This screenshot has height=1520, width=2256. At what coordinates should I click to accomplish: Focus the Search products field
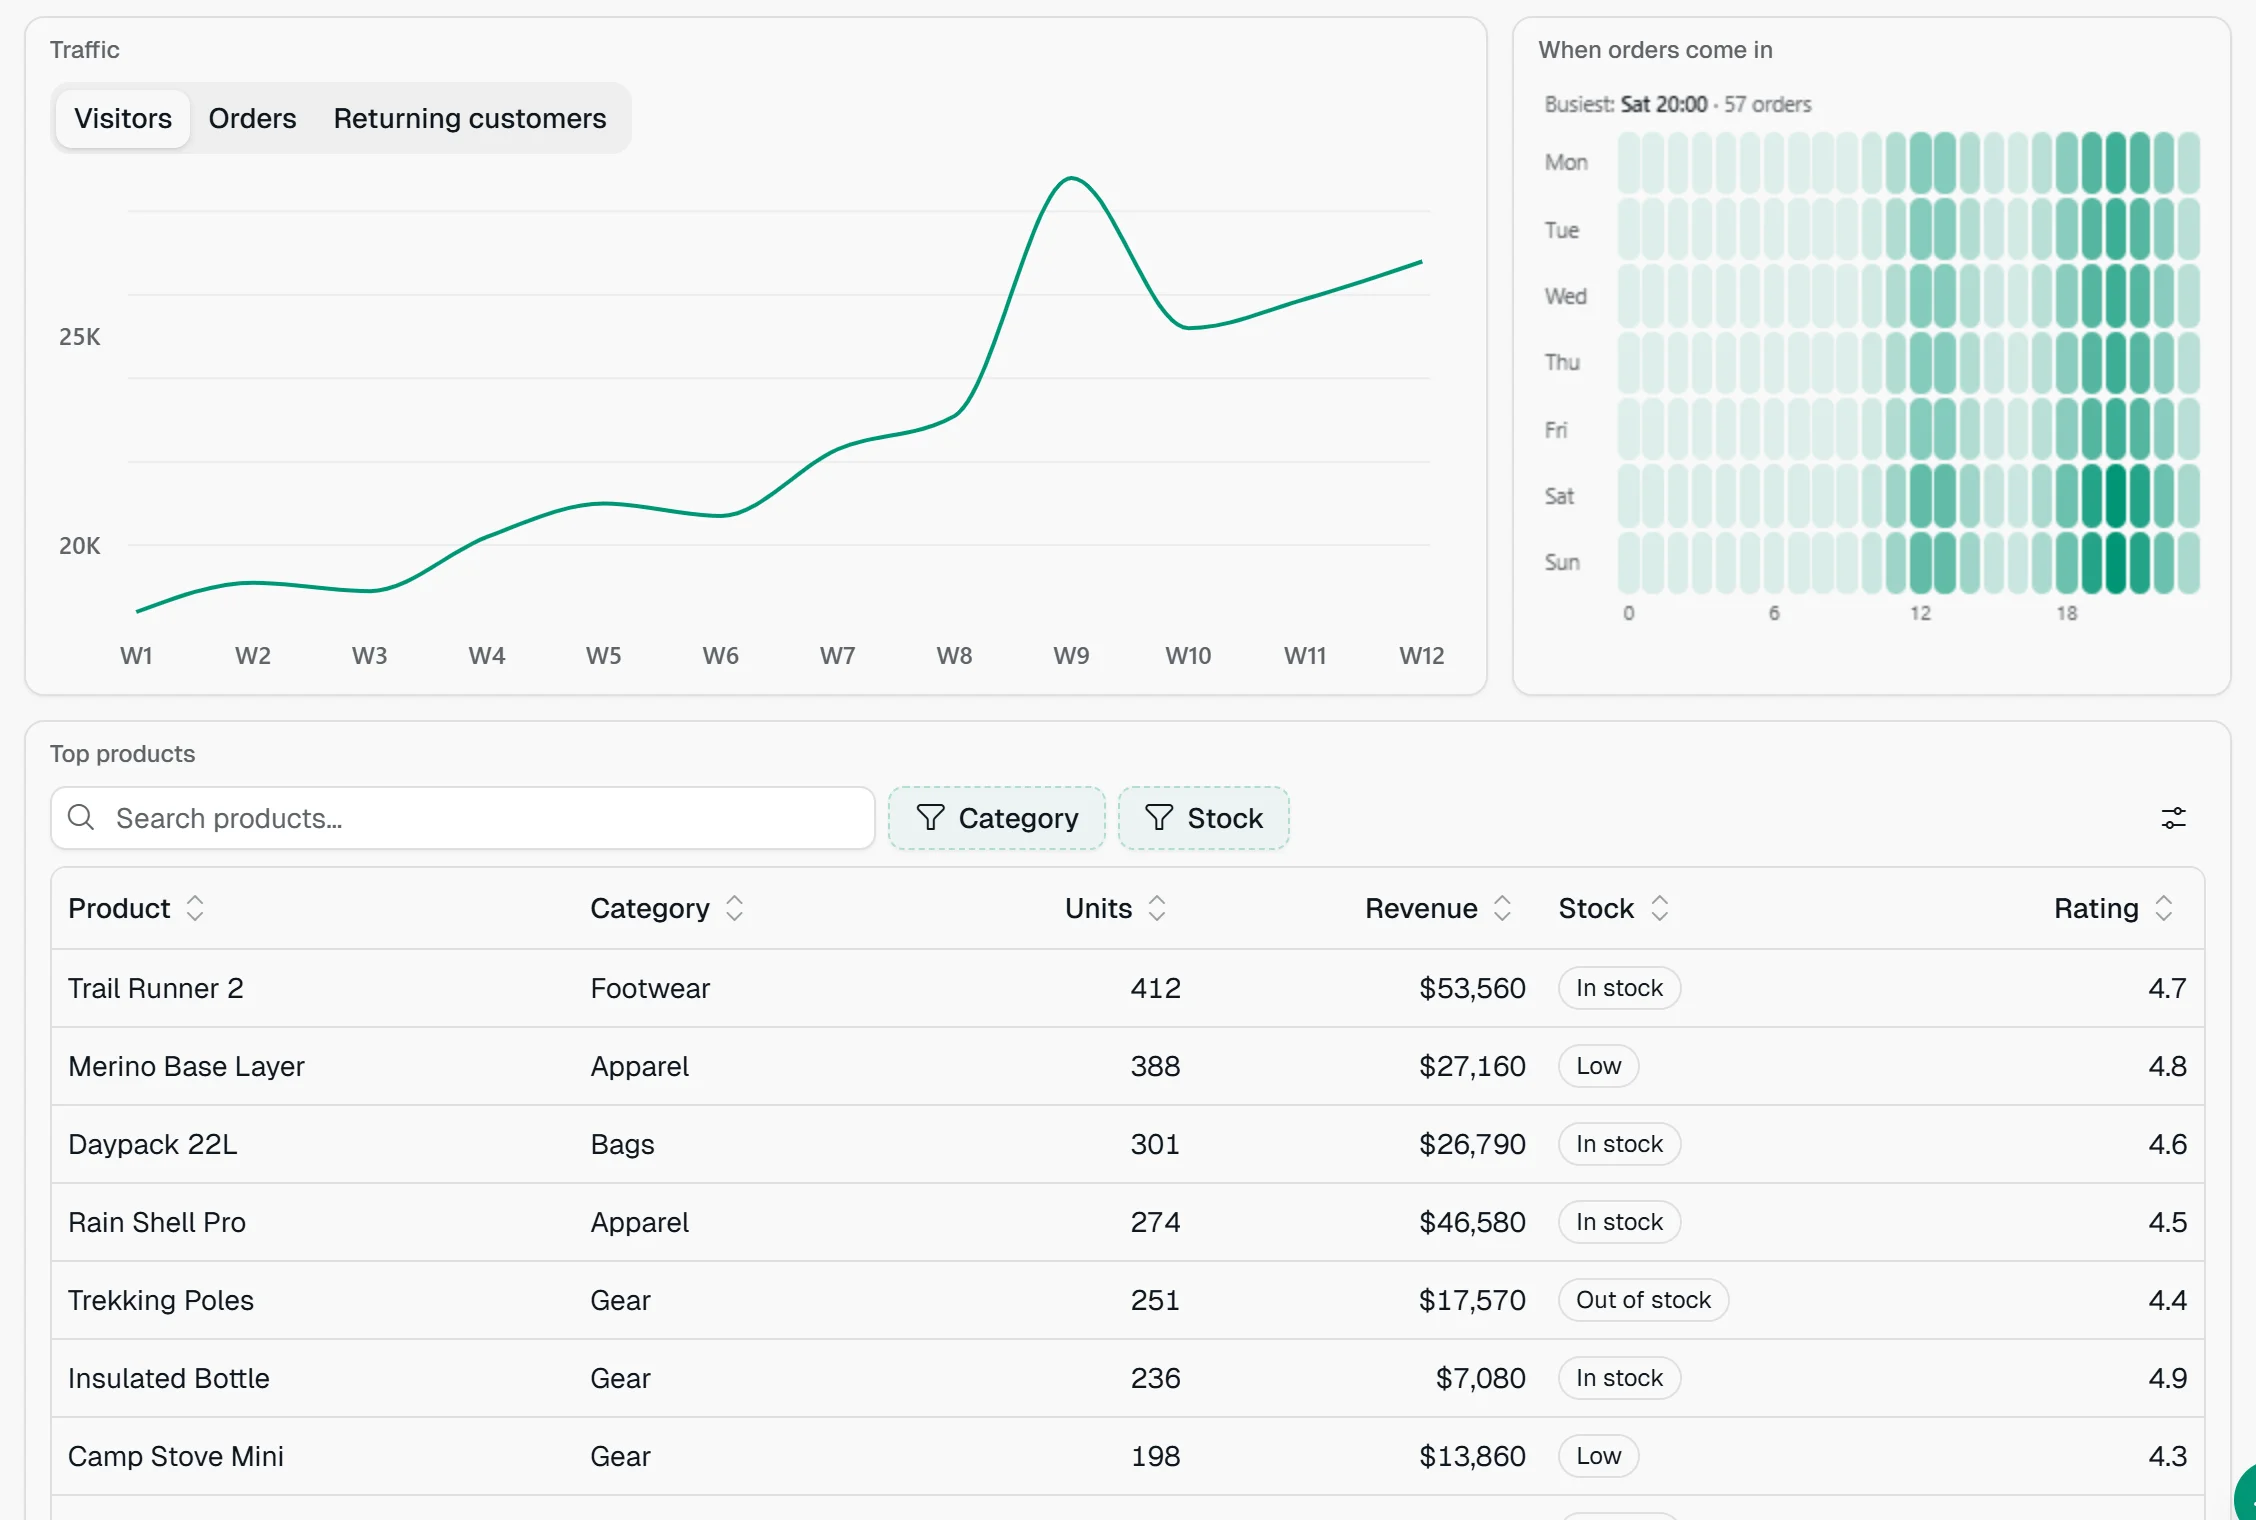[x=463, y=818]
